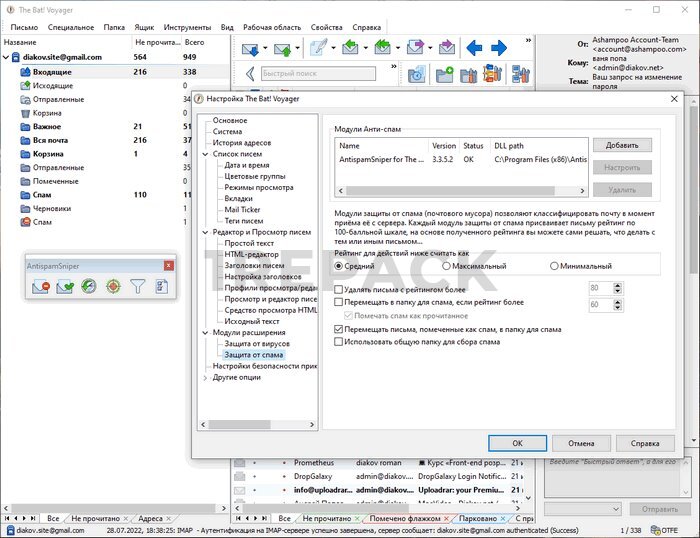Click the AntispamSniper funnel filter icon
This screenshot has height=538, width=700.
click(137, 287)
